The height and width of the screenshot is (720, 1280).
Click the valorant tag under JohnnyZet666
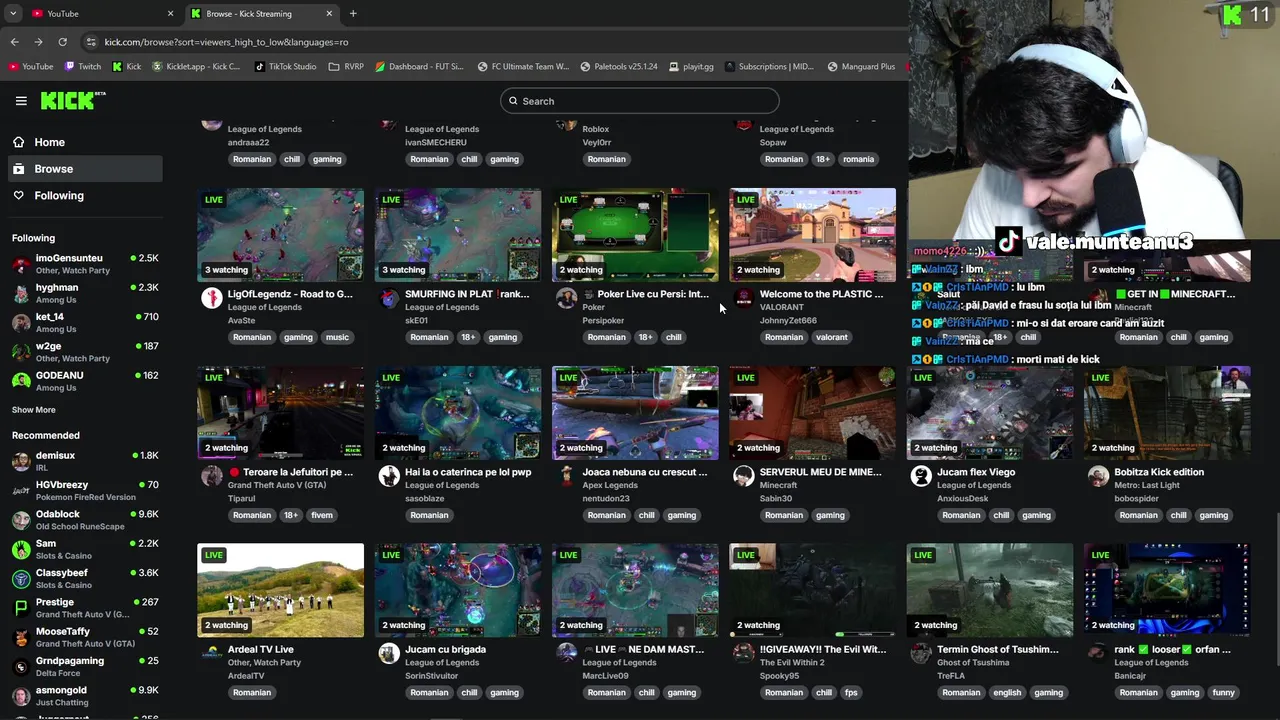click(x=832, y=337)
